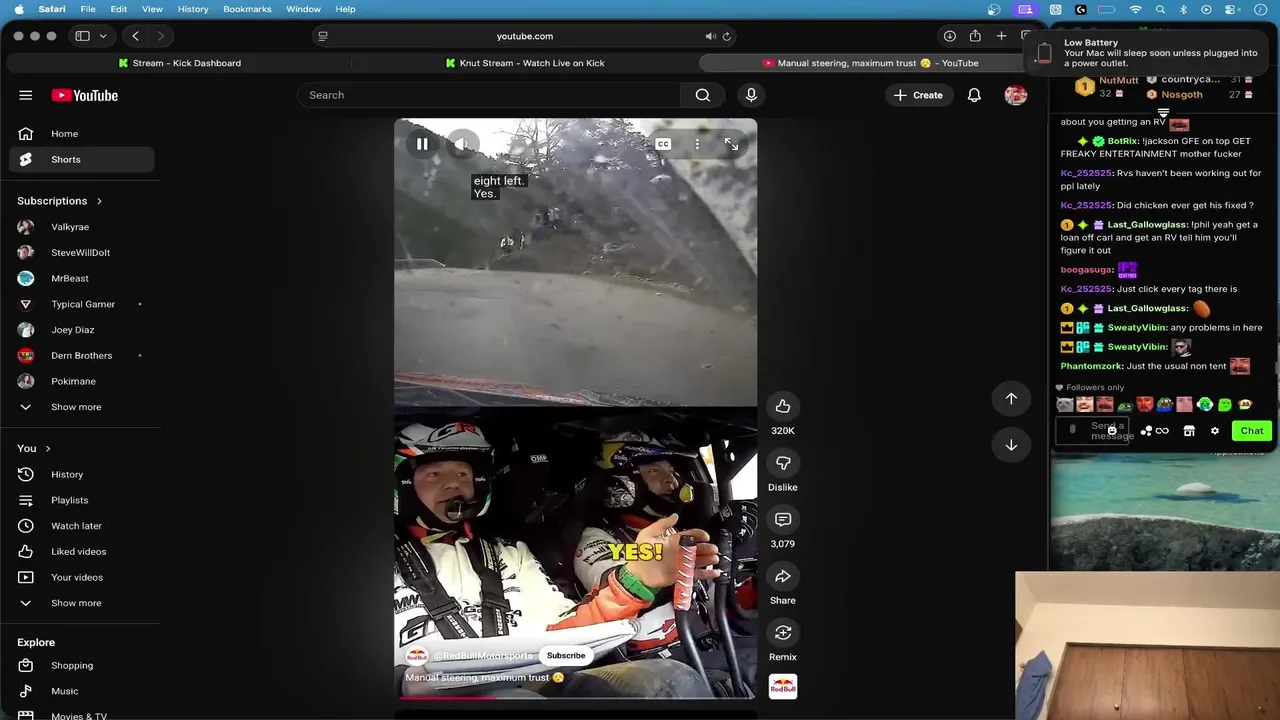This screenshot has width=1280, height=720.
Task: Reload the page in Safari
Action: [727, 36]
